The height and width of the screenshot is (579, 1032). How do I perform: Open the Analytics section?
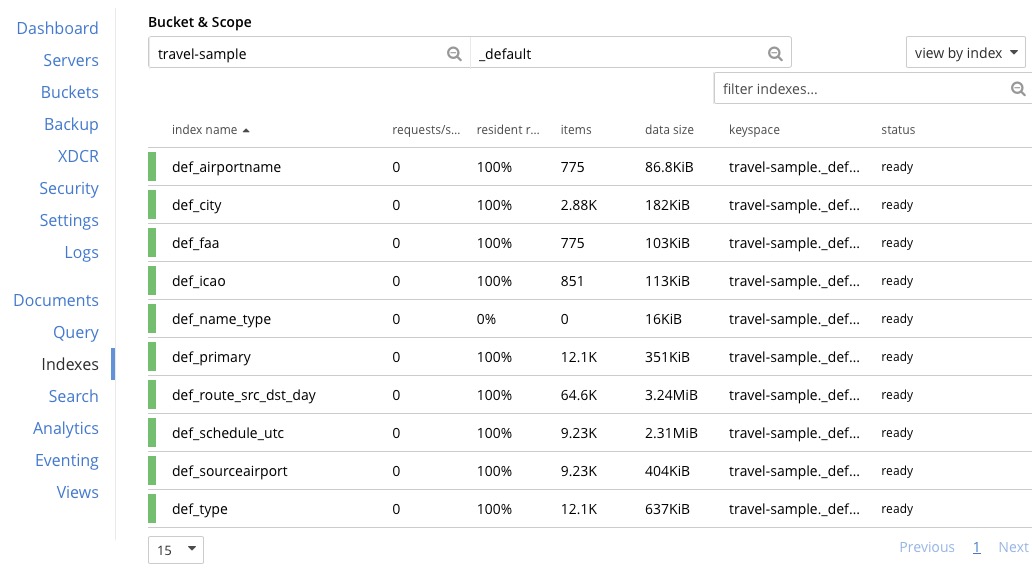coord(66,428)
